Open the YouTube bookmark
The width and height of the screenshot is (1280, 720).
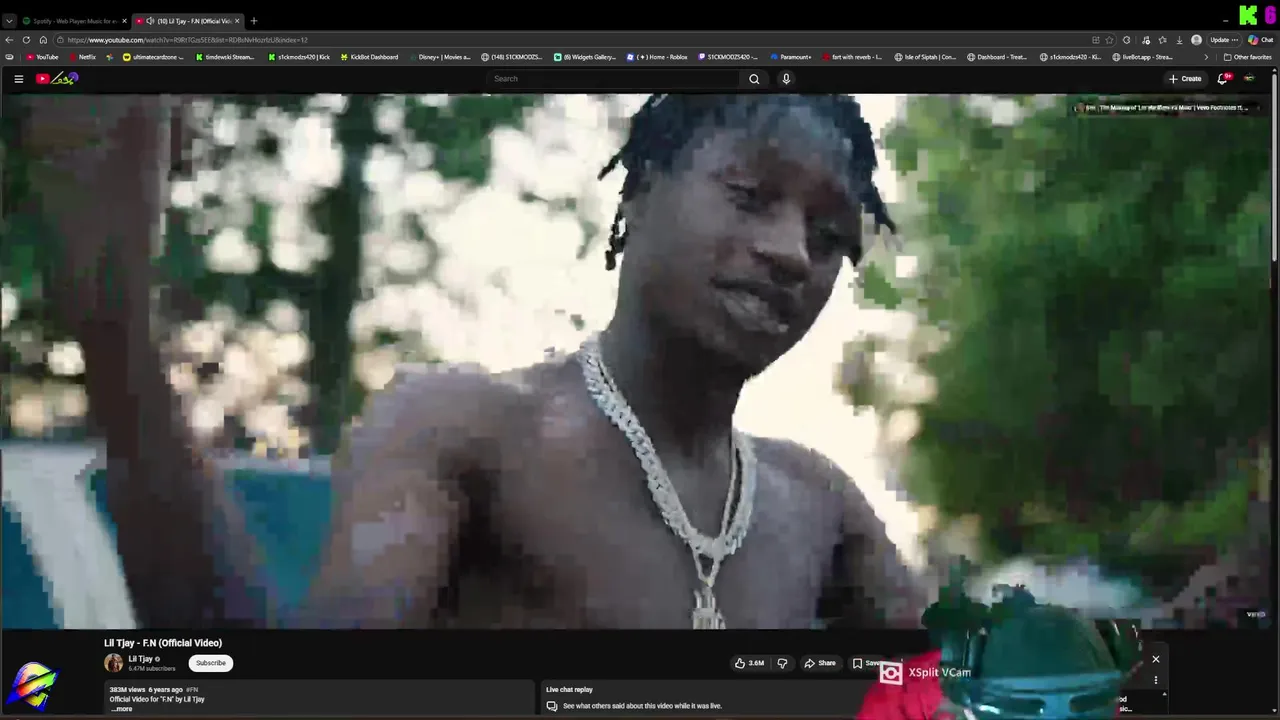point(42,57)
